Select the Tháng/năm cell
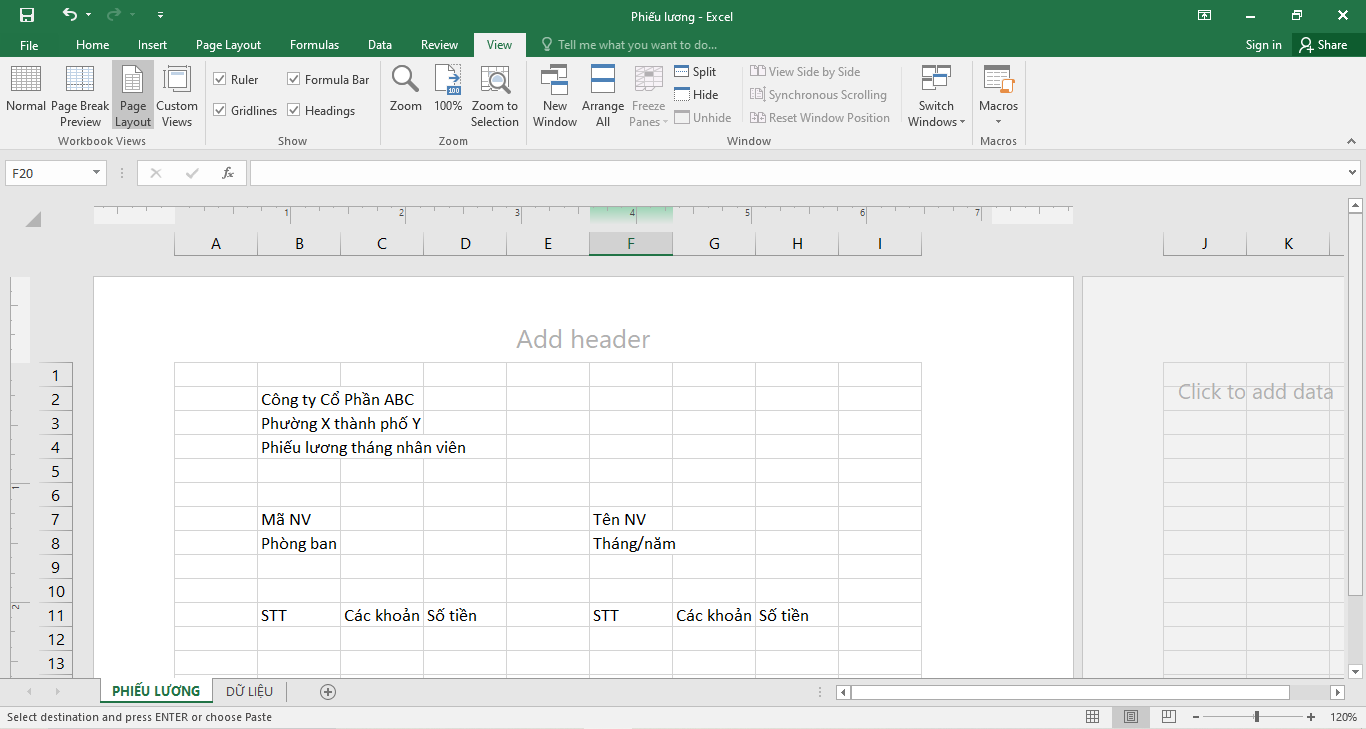Image resolution: width=1366 pixels, height=729 pixels. click(x=631, y=543)
